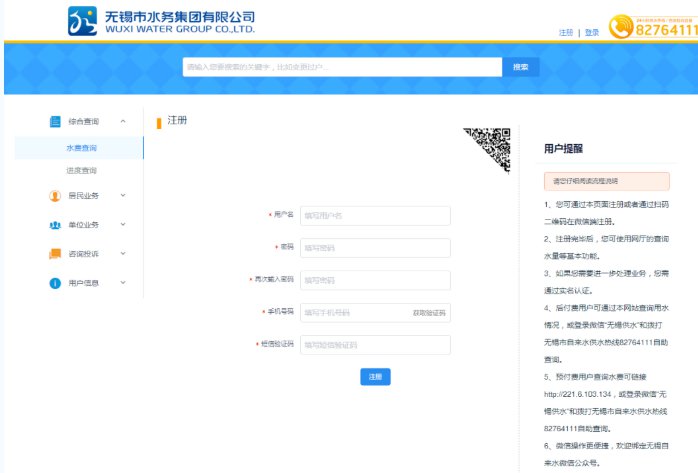Screen dimensions: 698x473
Task: Open the 登录 link in header
Action: [x=592, y=32]
